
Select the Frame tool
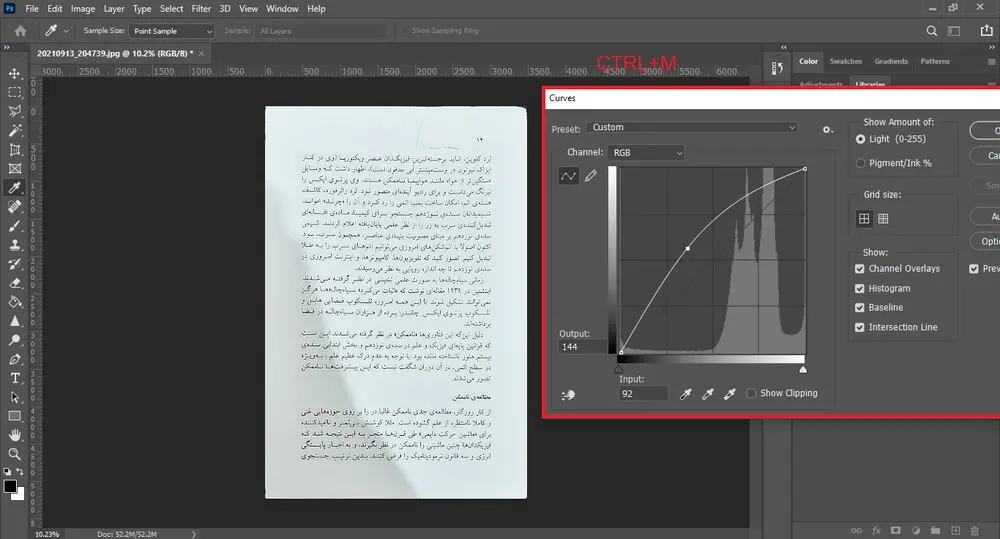pyautogui.click(x=15, y=168)
